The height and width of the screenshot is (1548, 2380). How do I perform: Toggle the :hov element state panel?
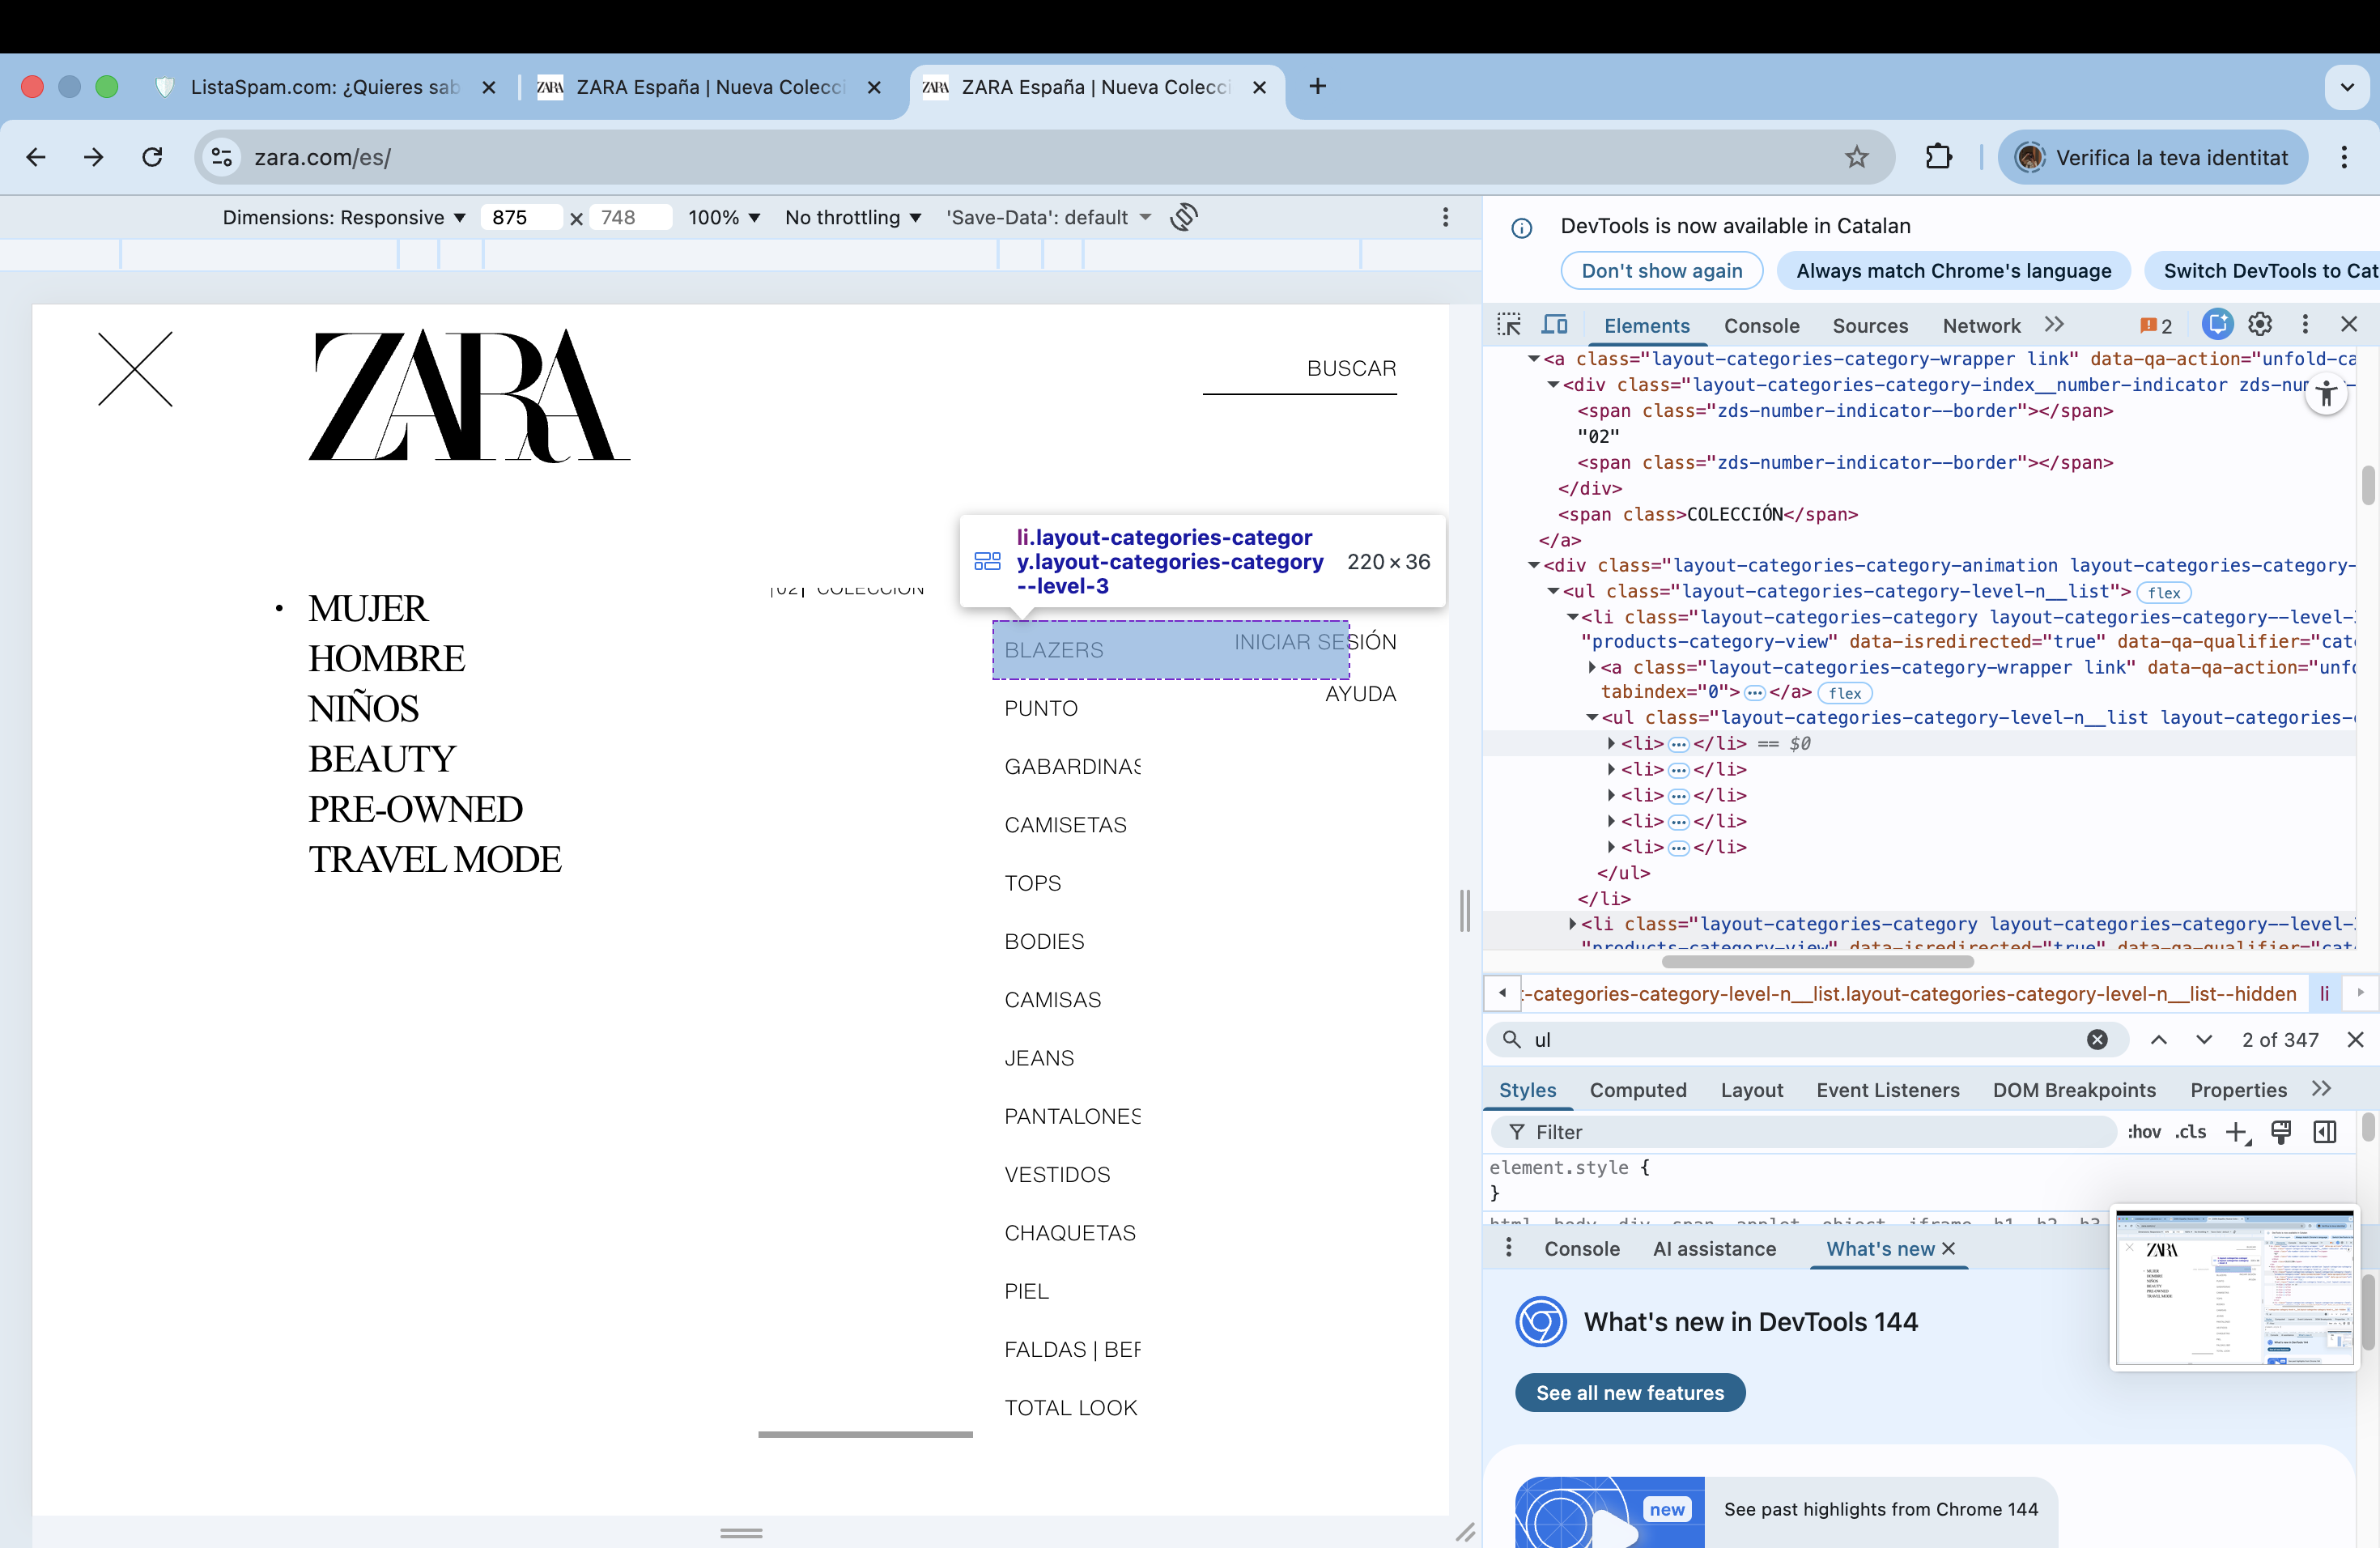click(2143, 1132)
